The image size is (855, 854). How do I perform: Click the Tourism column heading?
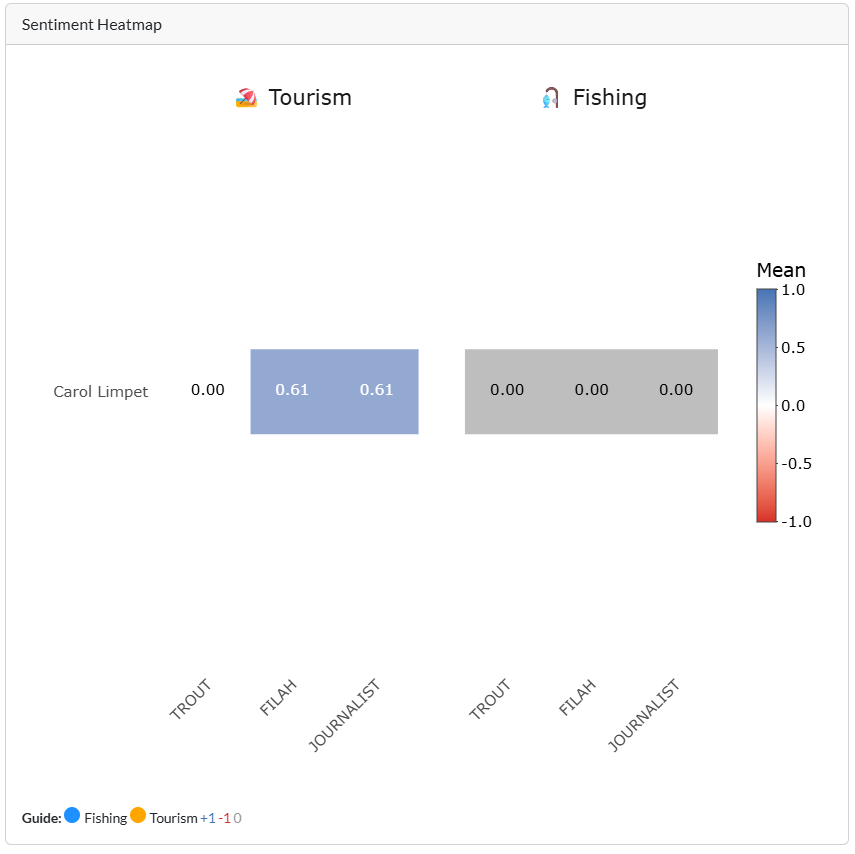[x=310, y=98]
